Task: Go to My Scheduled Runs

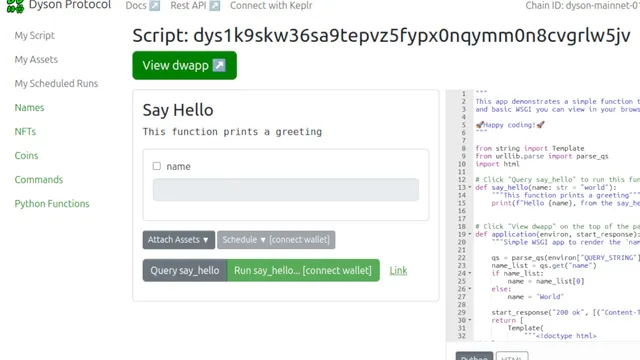Action: tap(56, 84)
